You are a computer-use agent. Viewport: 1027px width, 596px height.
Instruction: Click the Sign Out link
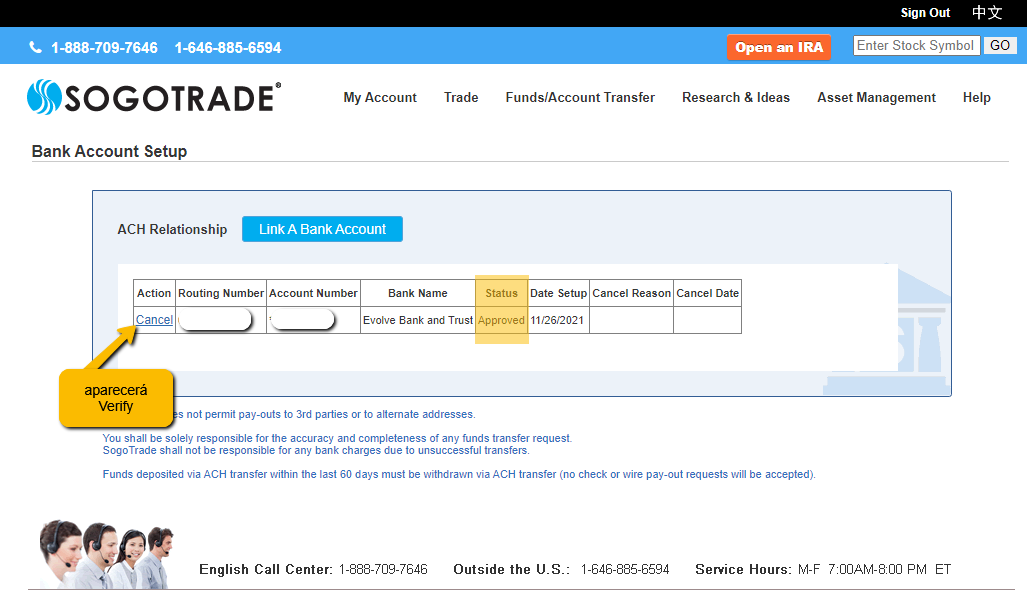[x=925, y=13]
